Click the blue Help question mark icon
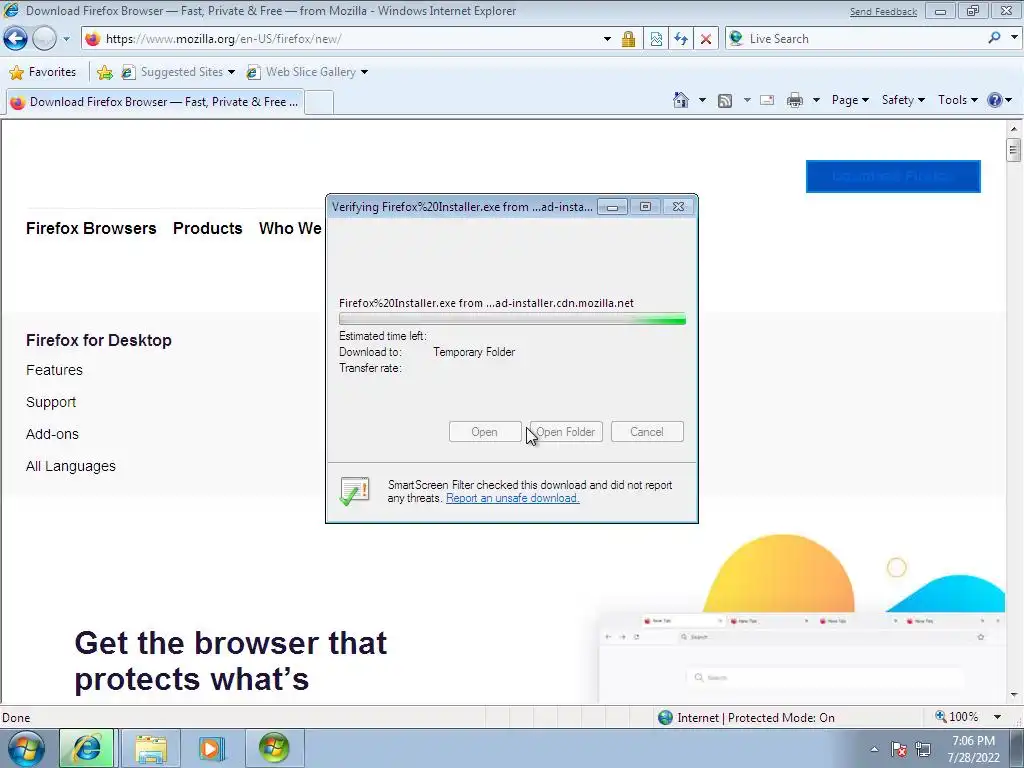 click(x=995, y=100)
